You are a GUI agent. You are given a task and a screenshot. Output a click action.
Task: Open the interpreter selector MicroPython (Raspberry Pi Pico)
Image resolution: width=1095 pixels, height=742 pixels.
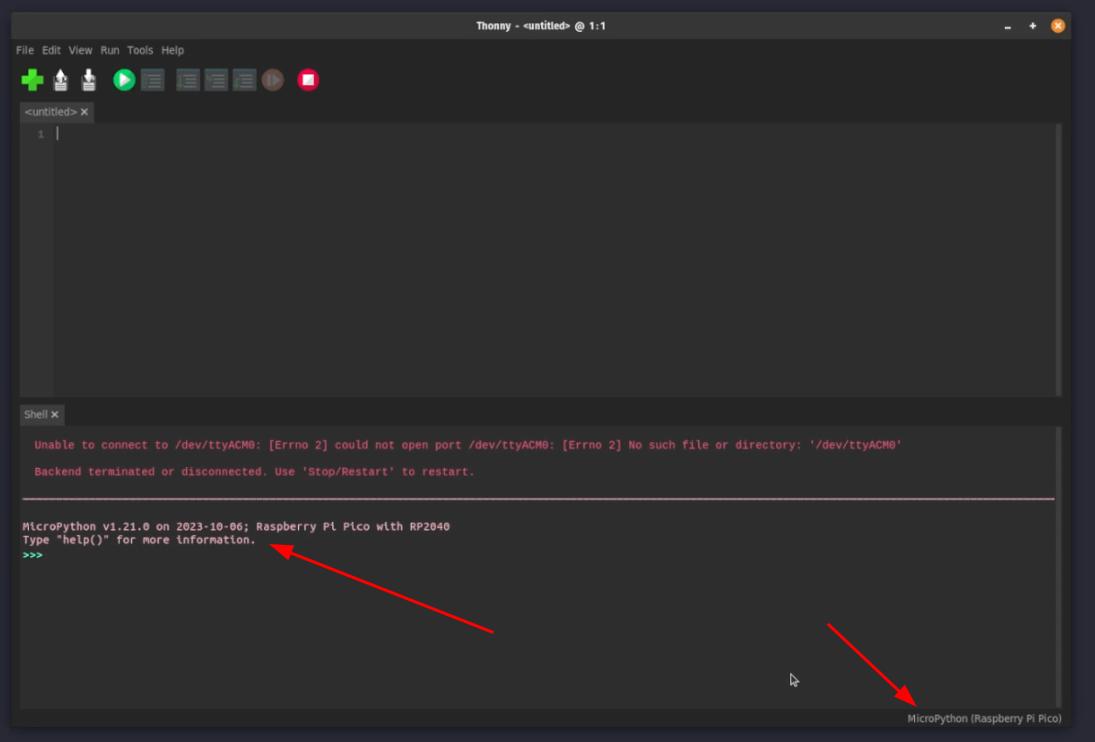(984, 718)
